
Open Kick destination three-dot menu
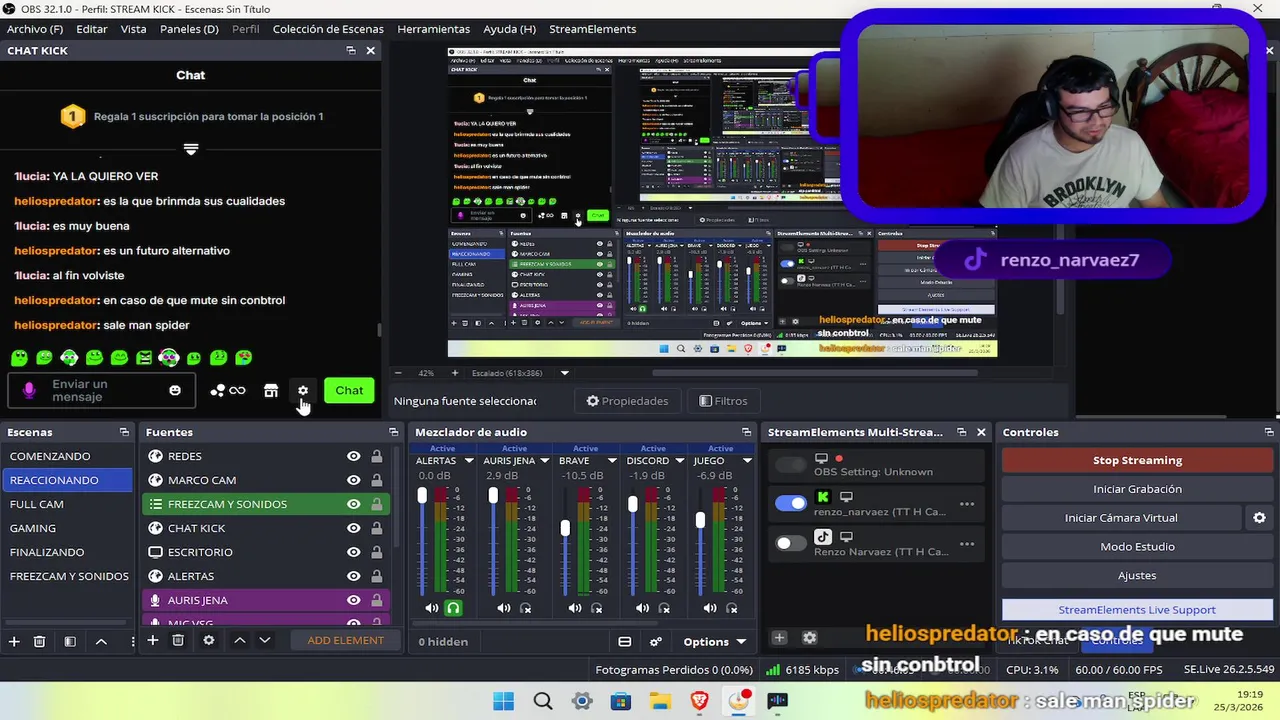tap(967, 504)
